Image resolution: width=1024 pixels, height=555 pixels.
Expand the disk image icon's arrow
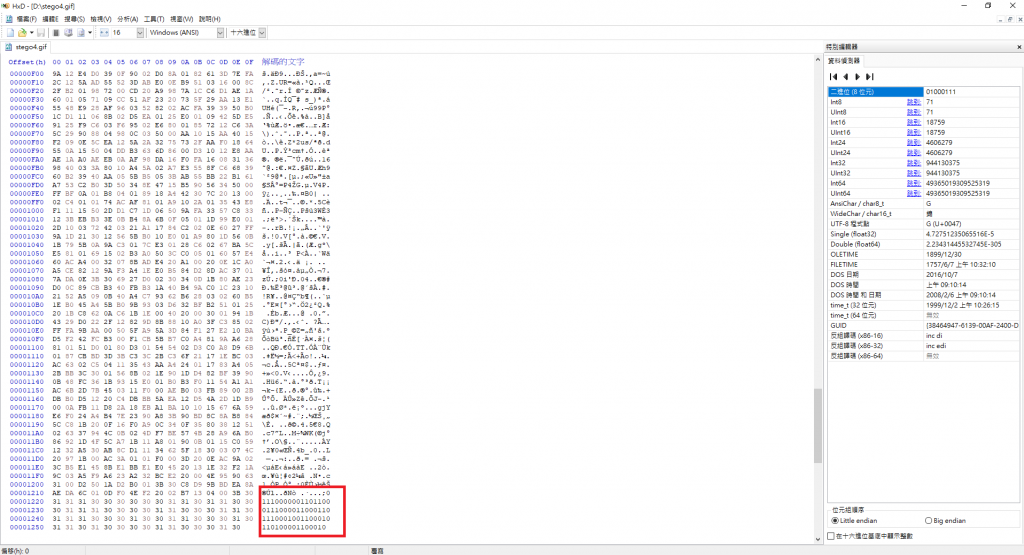90,33
